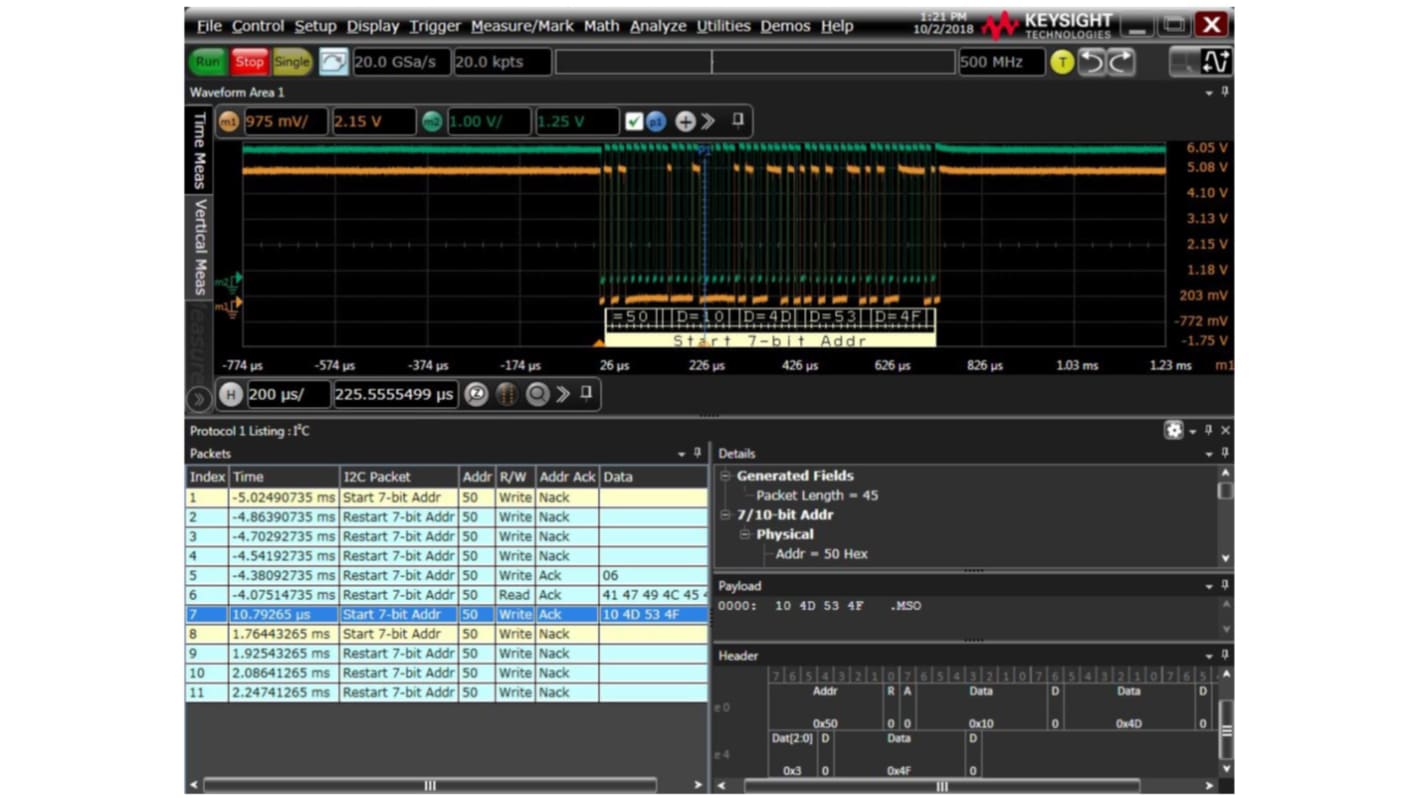The height and width of the screenshot is (798, 1420).
Task: Click the I2C Packet column header
Action: coord(399,477)
